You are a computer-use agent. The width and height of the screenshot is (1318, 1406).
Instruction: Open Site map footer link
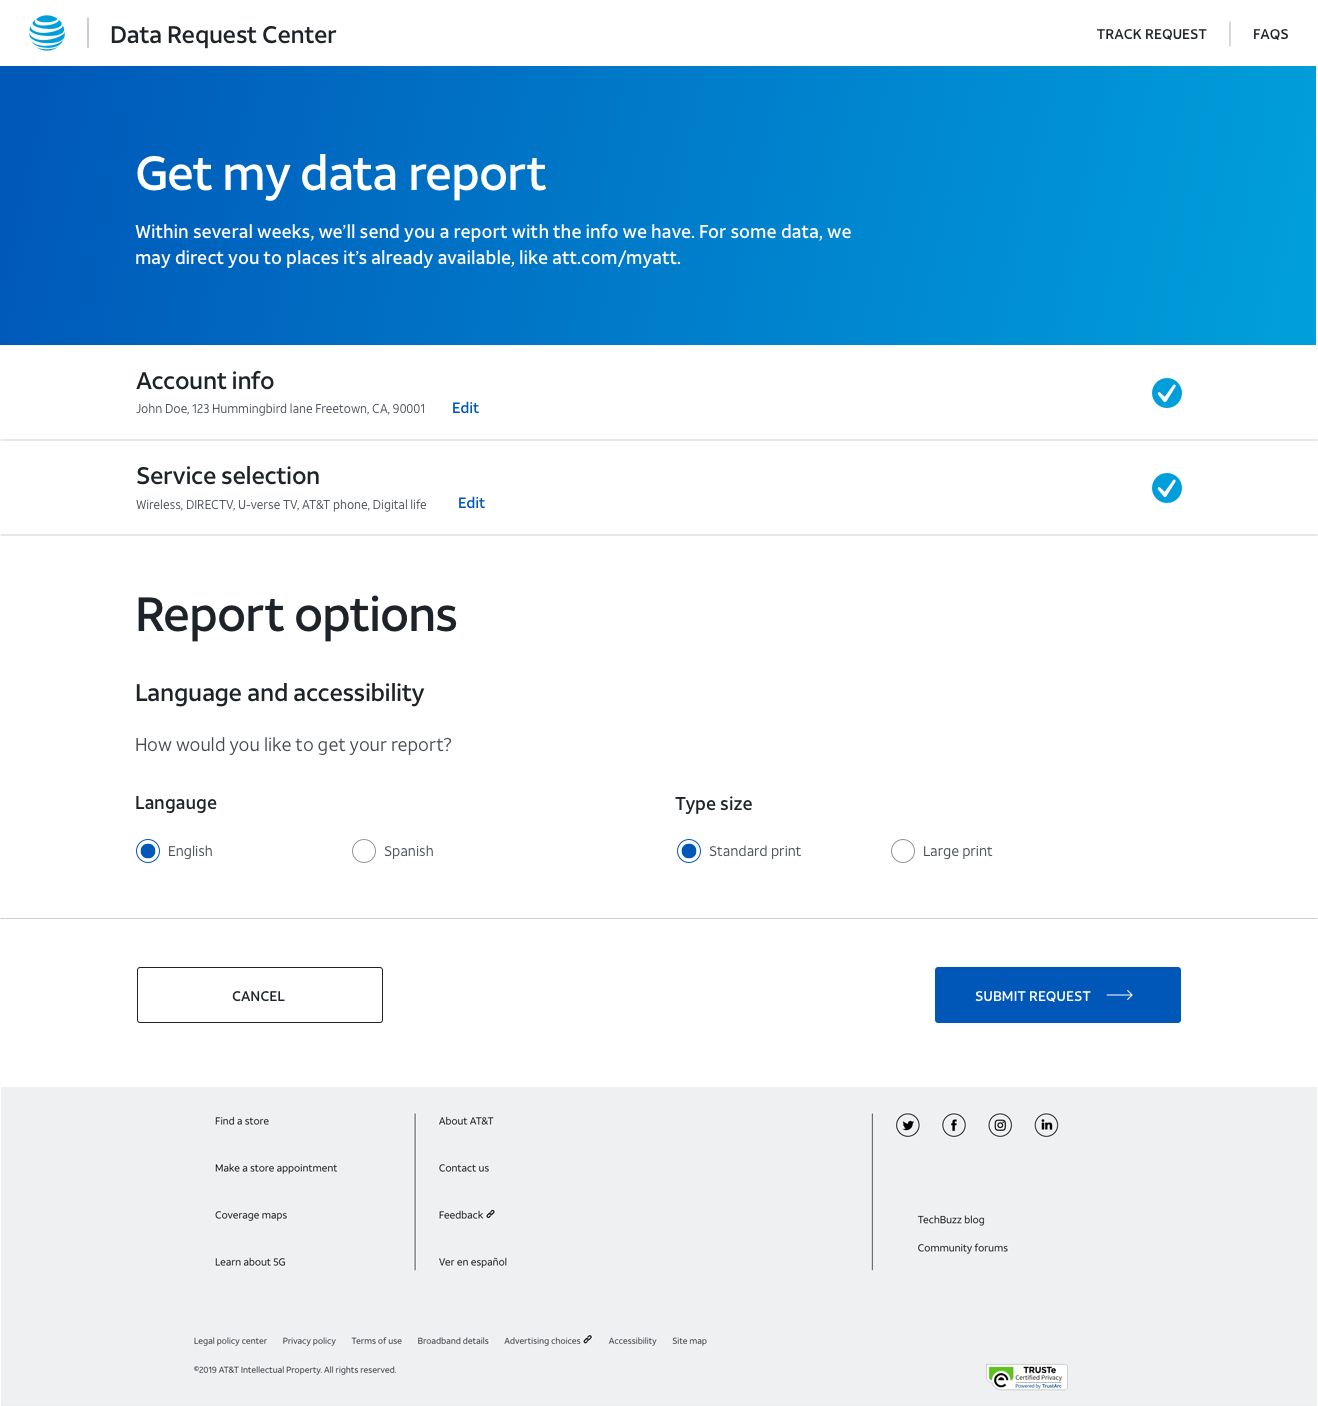pyautogui.click(x=690, y=1341)
